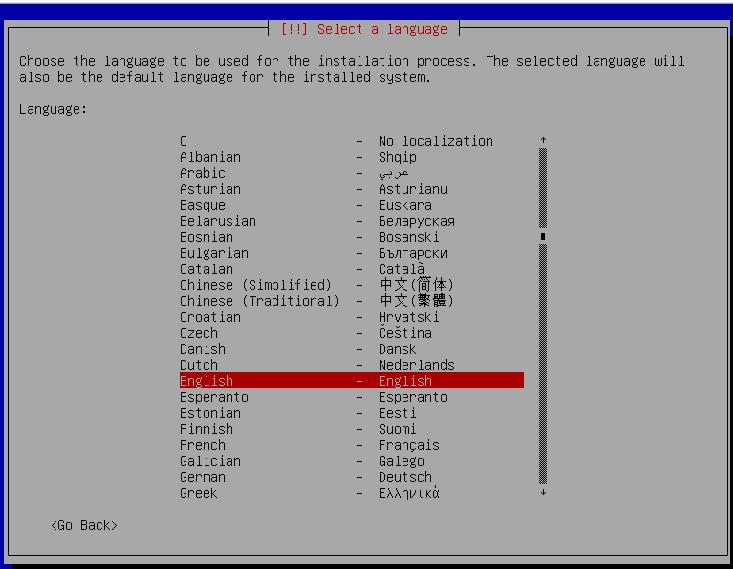733x569 pixels.
Task: Select Croatian (Hrvatski)
Action: (x=352, y=317)
